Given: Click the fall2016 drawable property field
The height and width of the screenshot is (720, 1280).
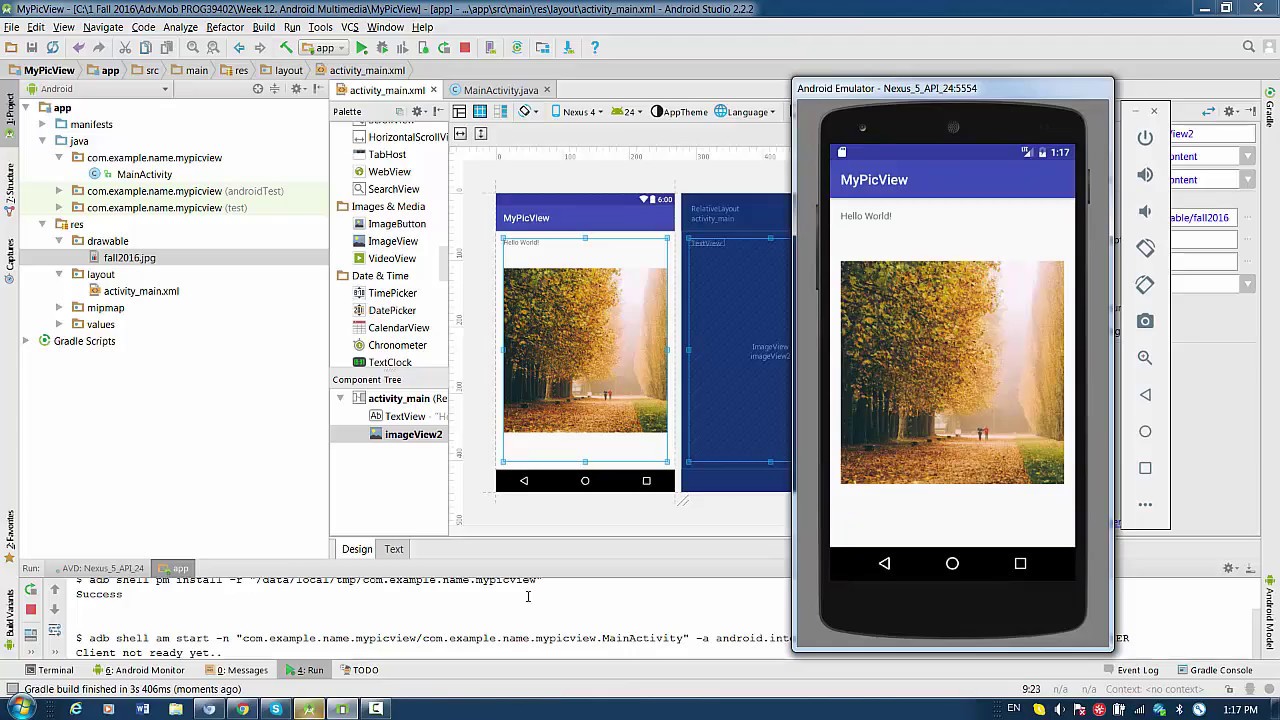Looking at the screenshot, I should [1204, 218].
